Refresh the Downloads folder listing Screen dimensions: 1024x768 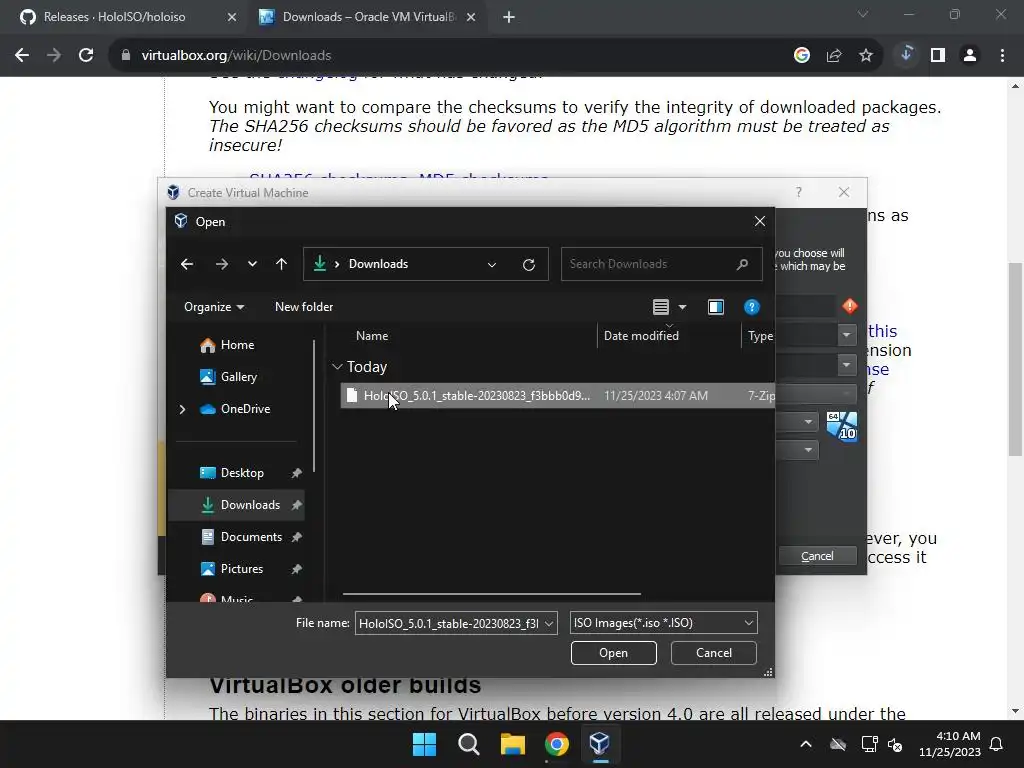click(529, 264)
